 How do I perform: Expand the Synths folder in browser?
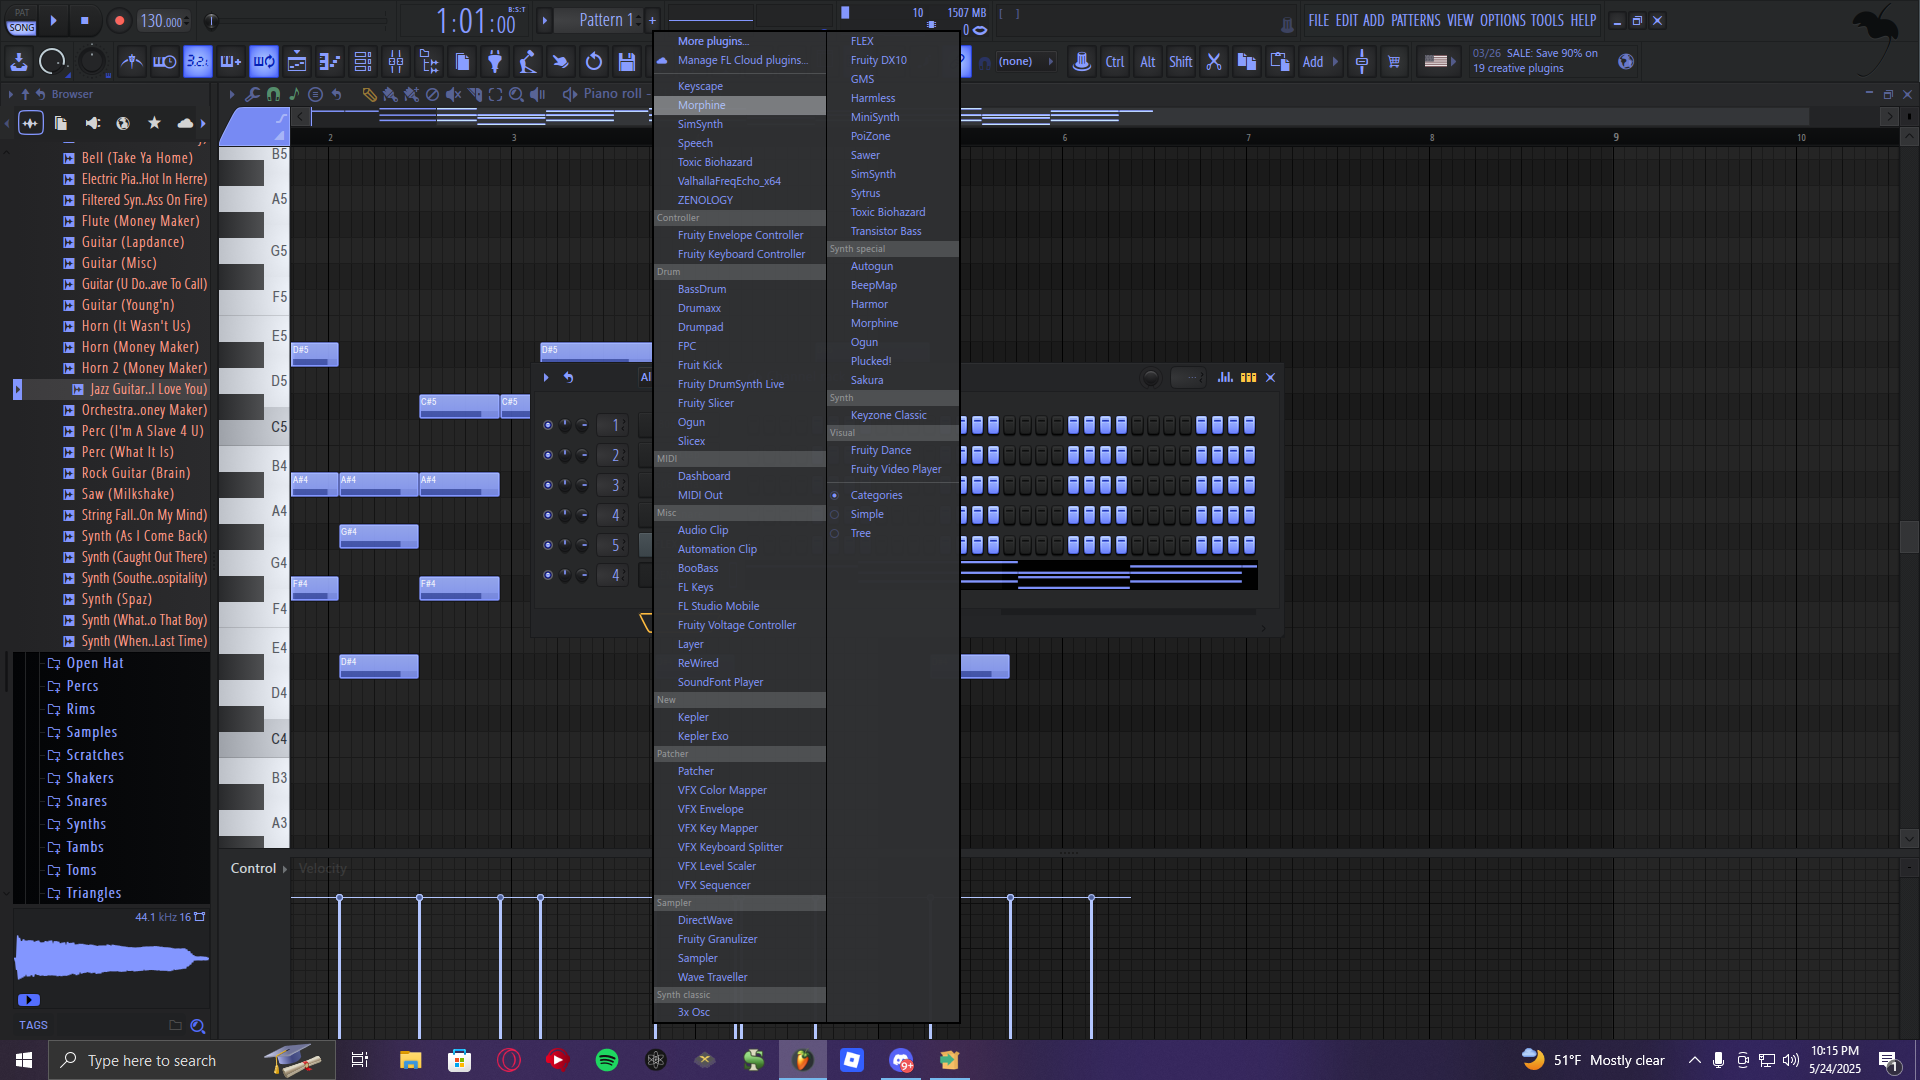tap(86, 824)
